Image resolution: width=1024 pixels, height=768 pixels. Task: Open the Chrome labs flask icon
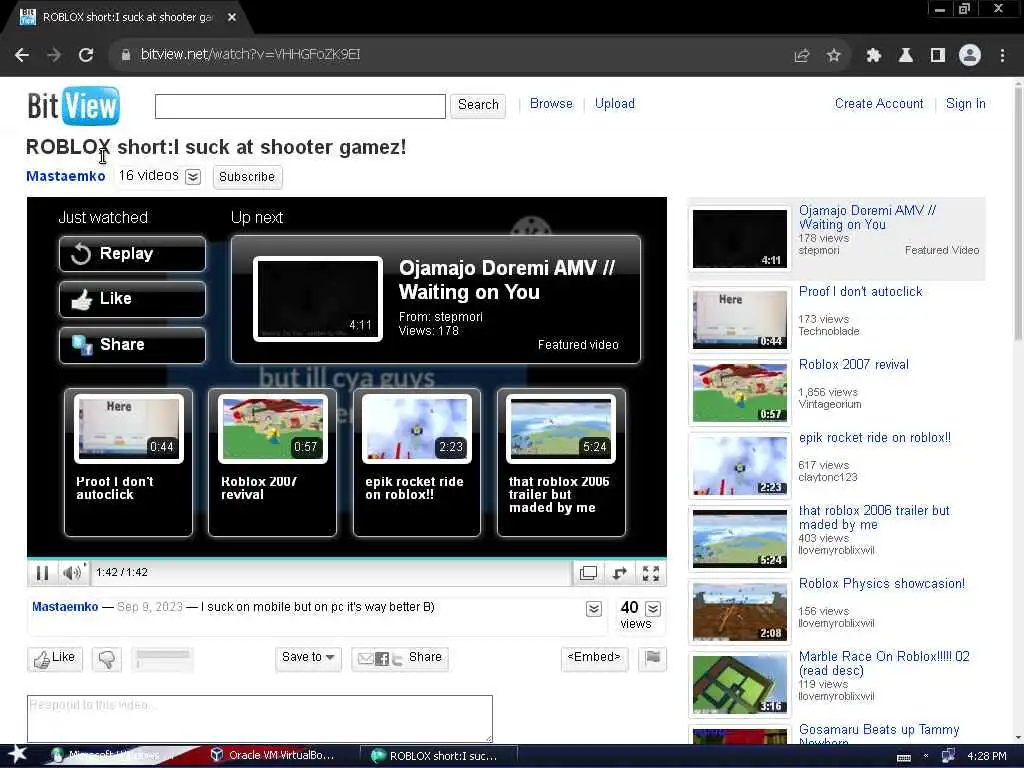point(905,56)
